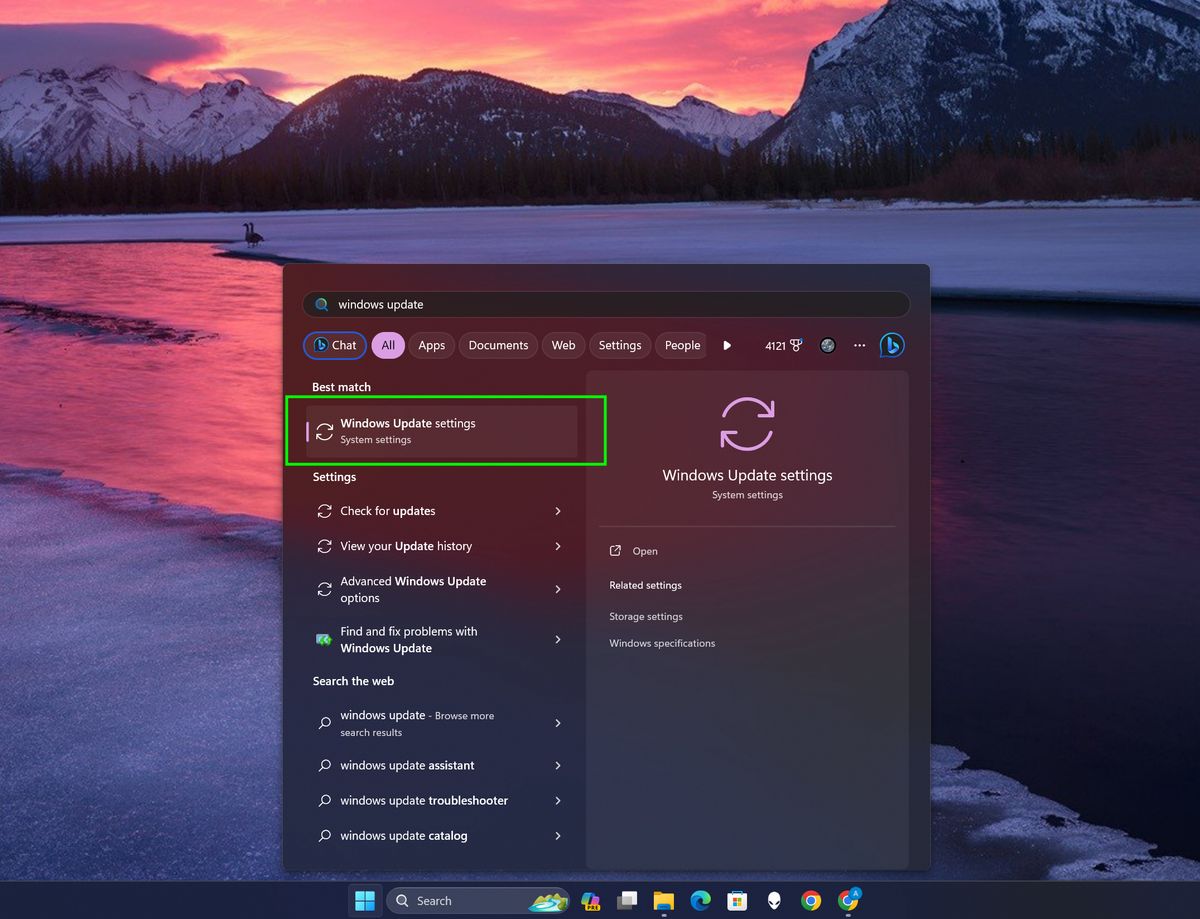Launch the Alienware Command Center taskbar icon

(x=774, y=900)
